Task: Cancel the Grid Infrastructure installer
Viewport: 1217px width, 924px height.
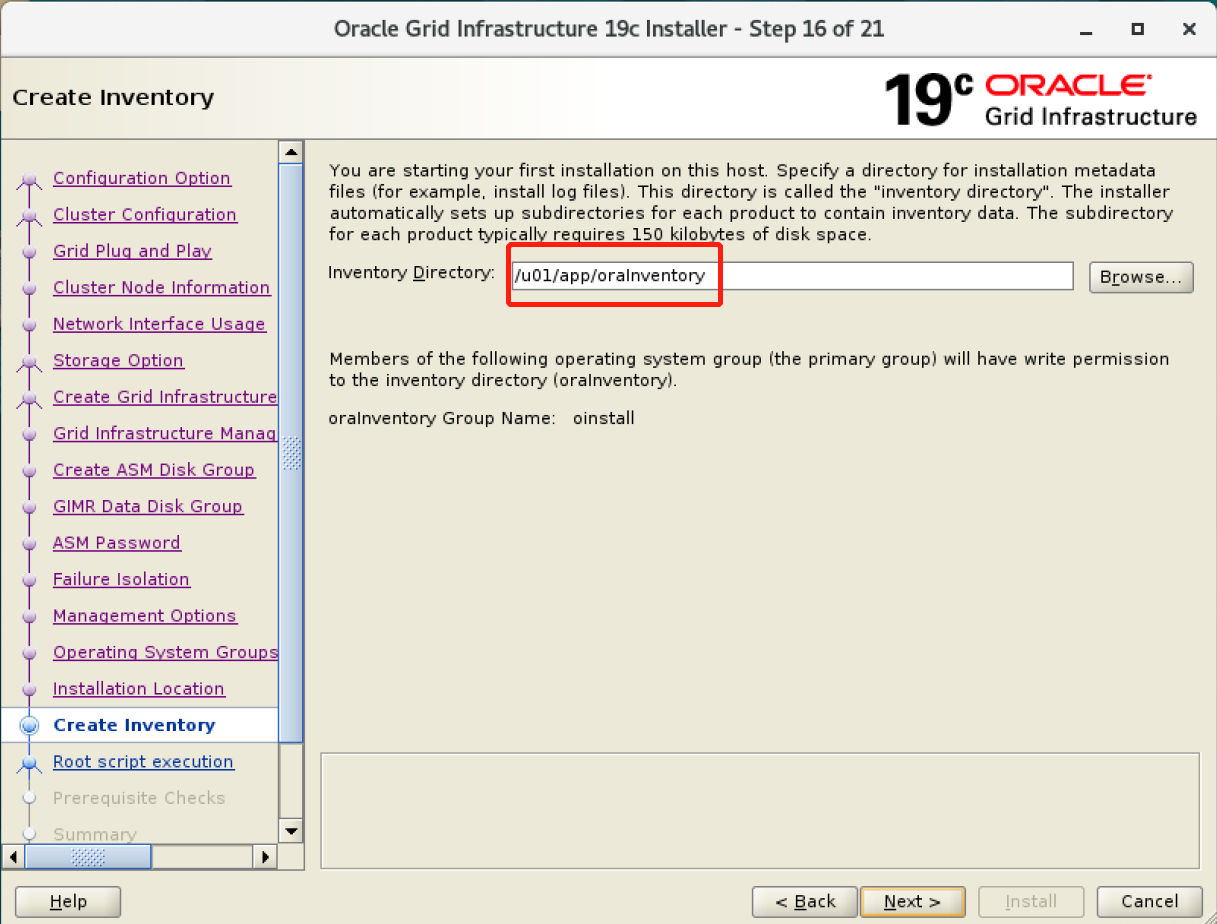Action: point(1149,902)
